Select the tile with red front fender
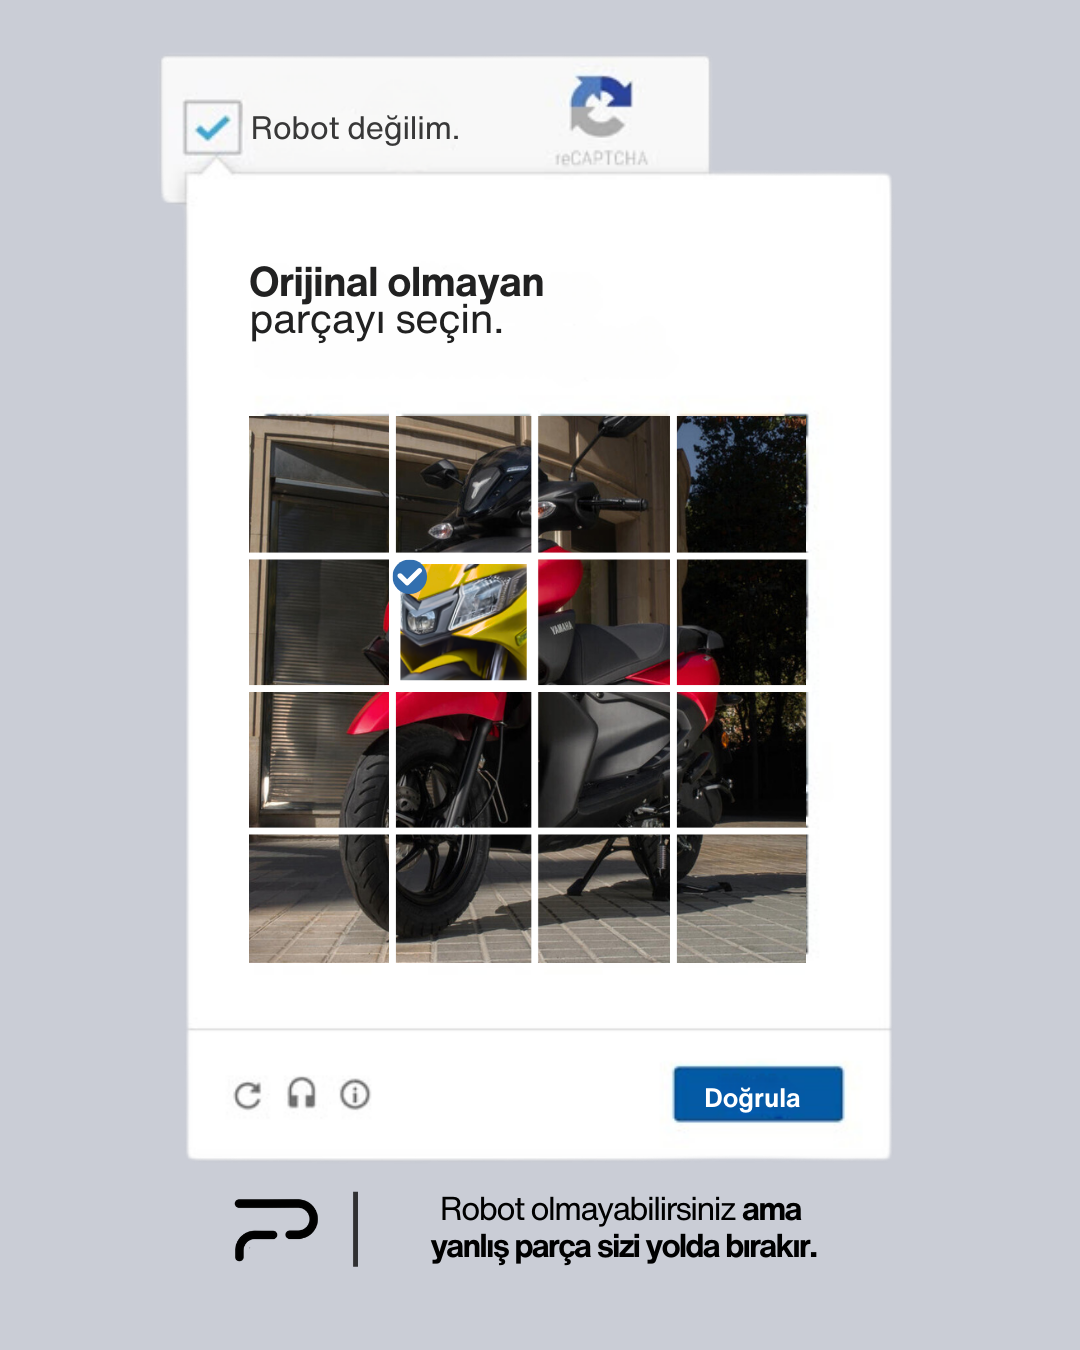 [x=463, y=759]
